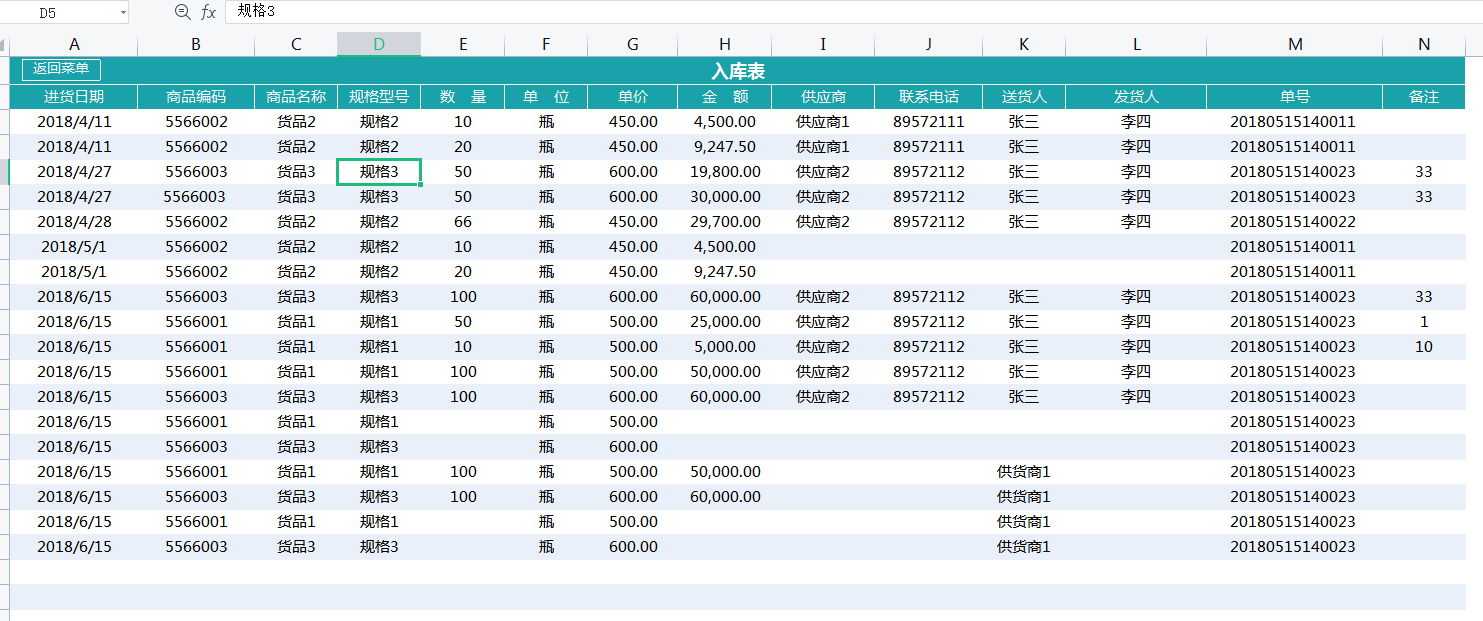Select column N header
The height and width of the screenshot is (621, 1483).
[1424, 44]
